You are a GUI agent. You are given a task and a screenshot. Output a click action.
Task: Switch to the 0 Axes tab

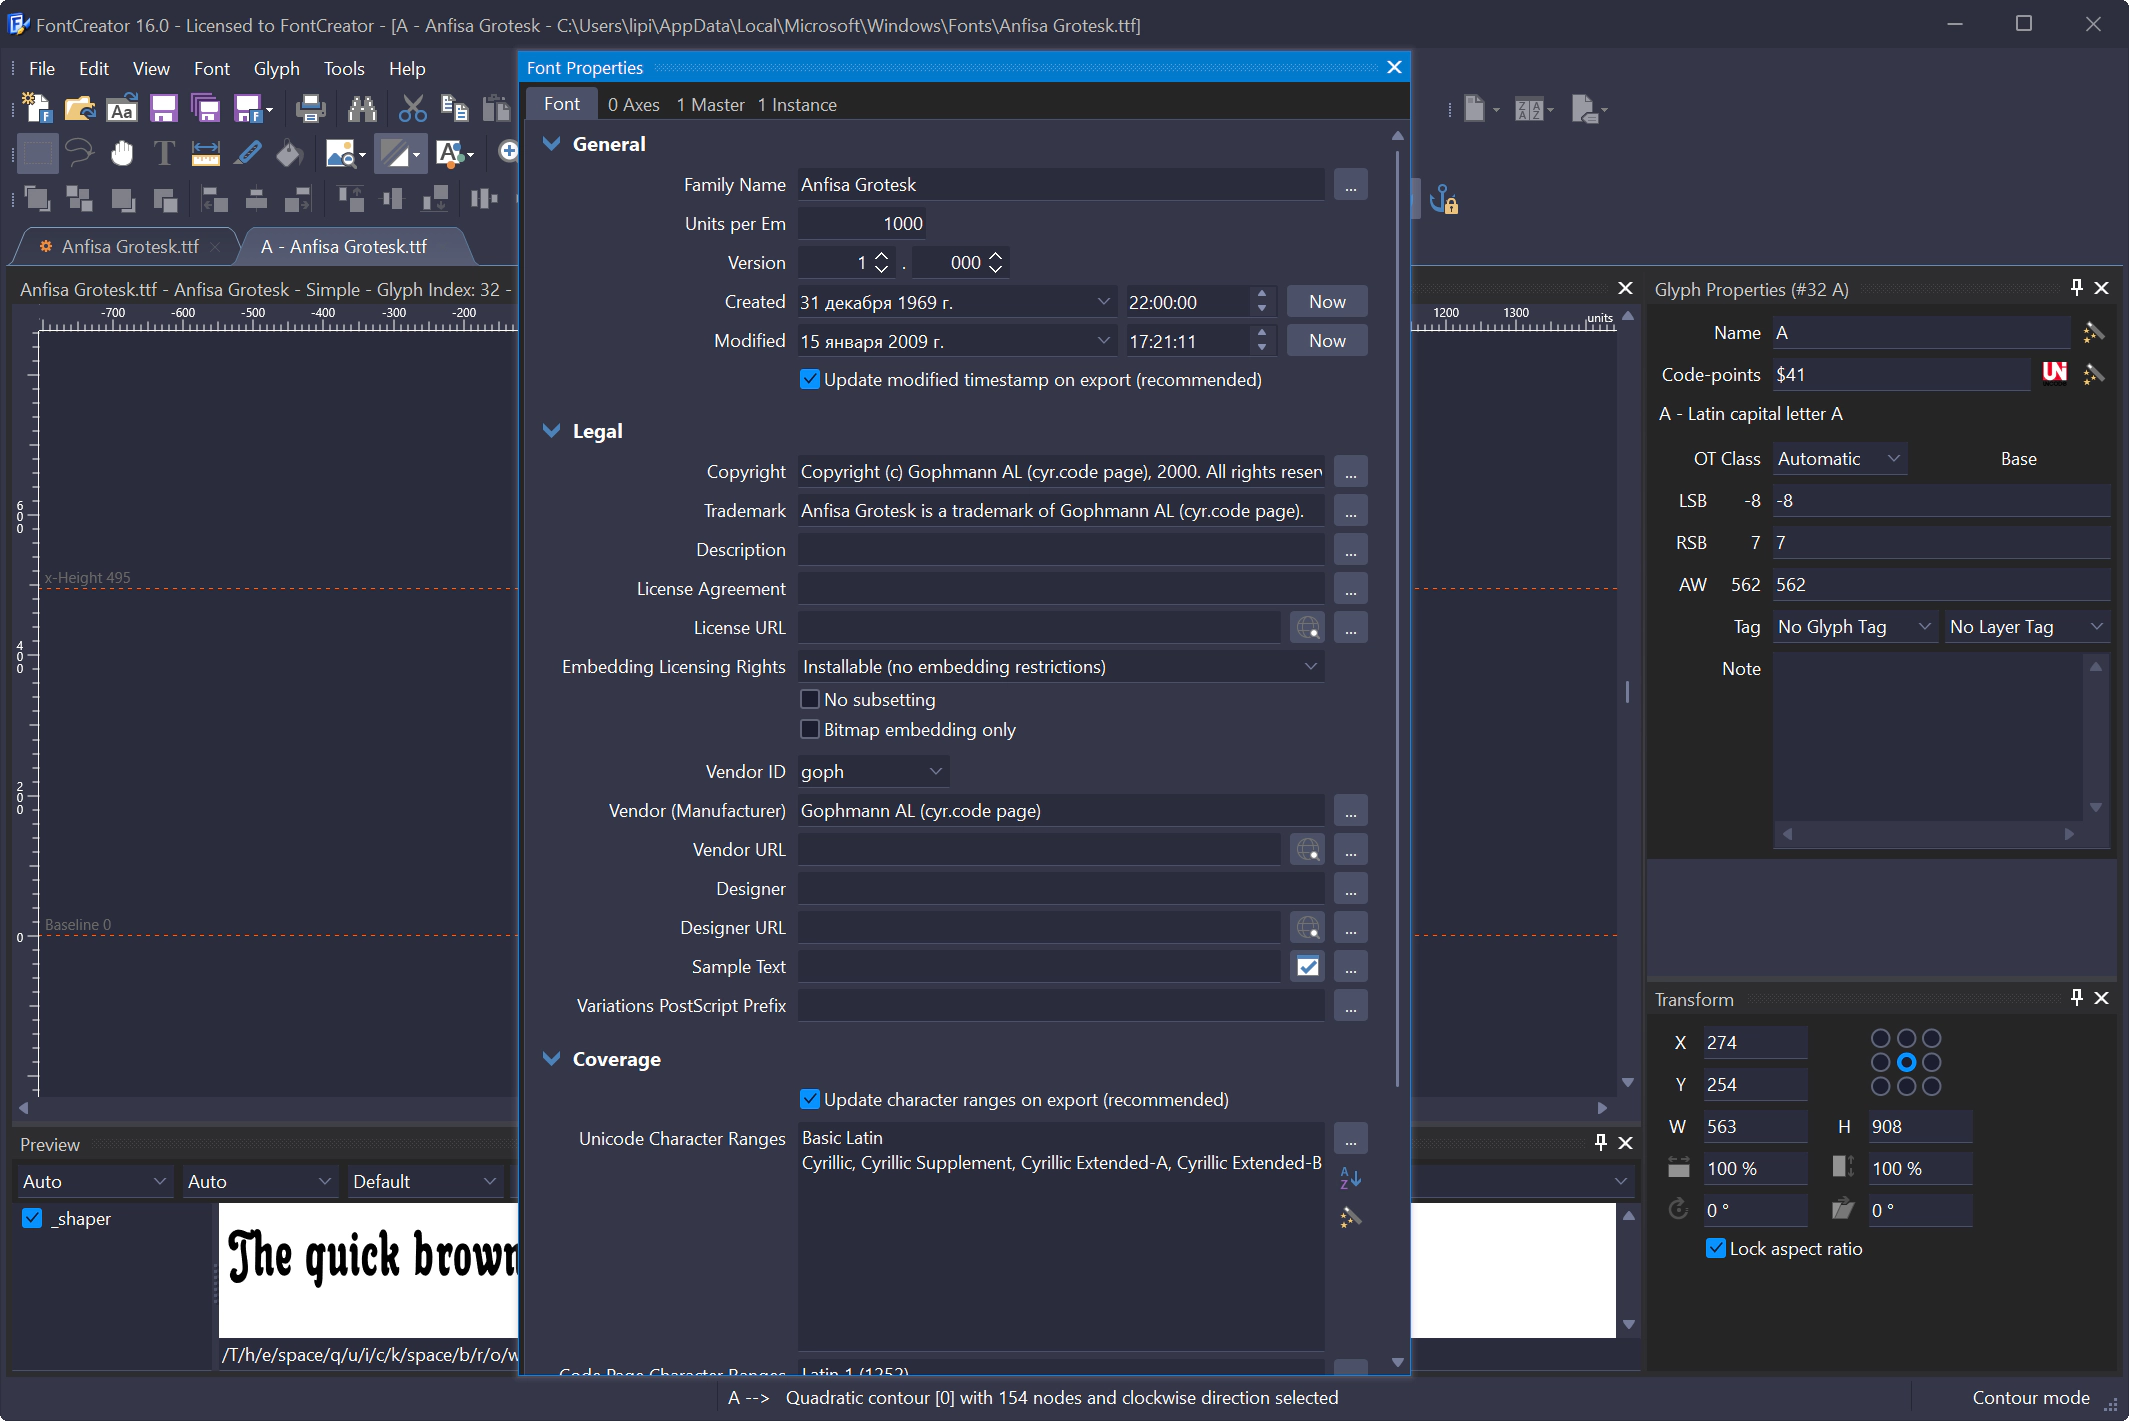pos(633,104)
